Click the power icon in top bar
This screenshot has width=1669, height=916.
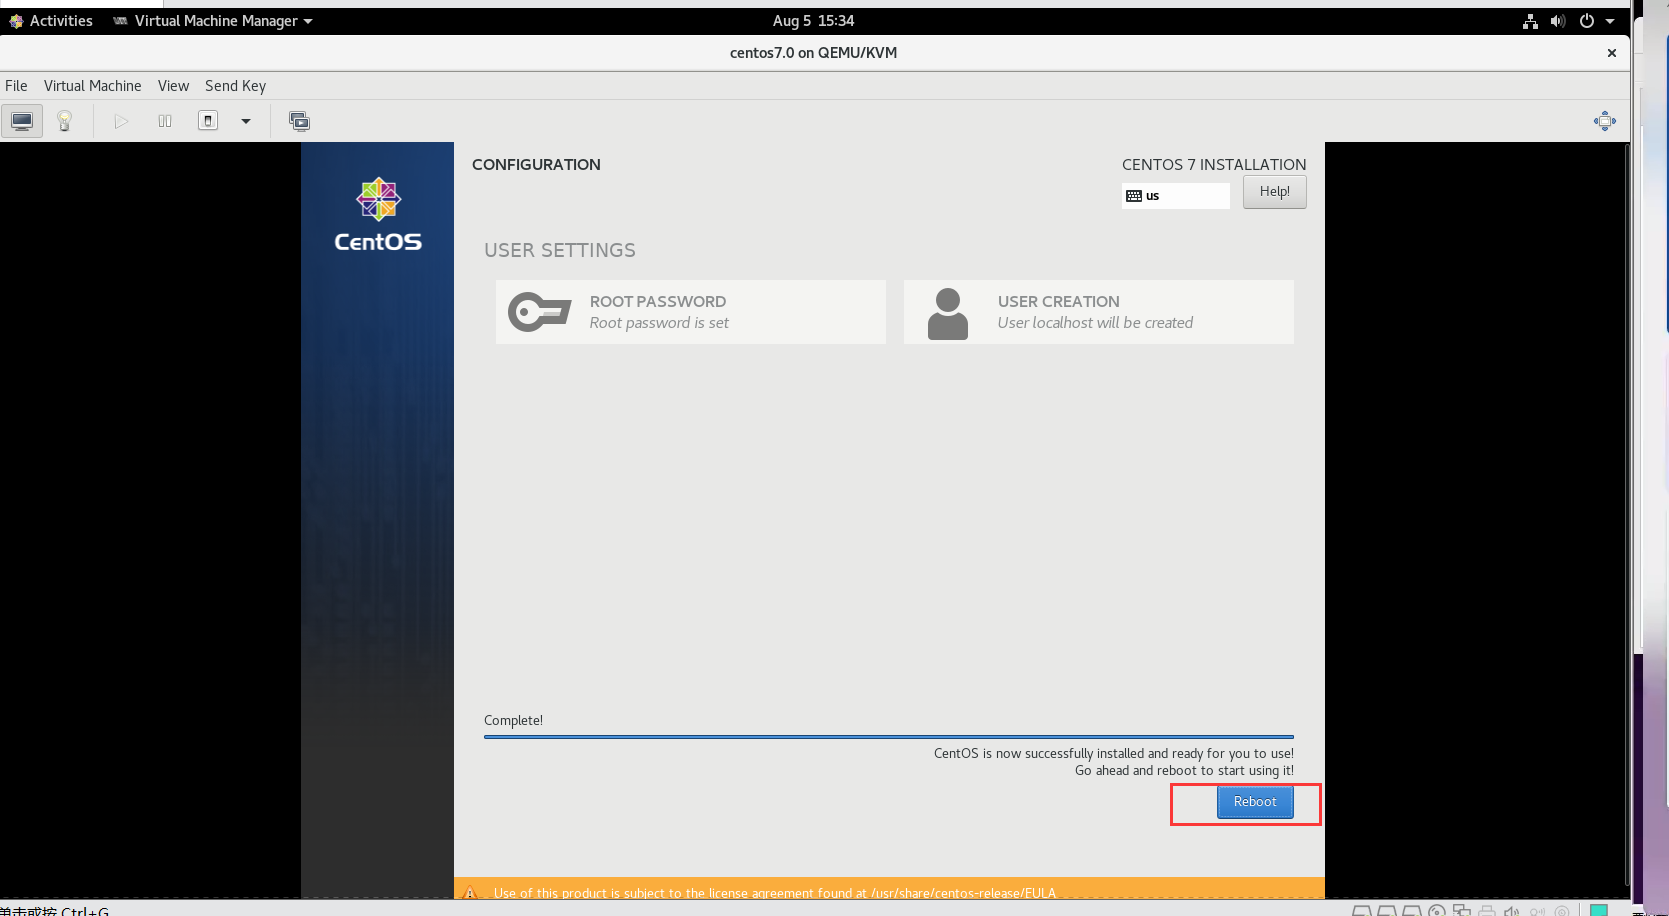(1587, 21)
